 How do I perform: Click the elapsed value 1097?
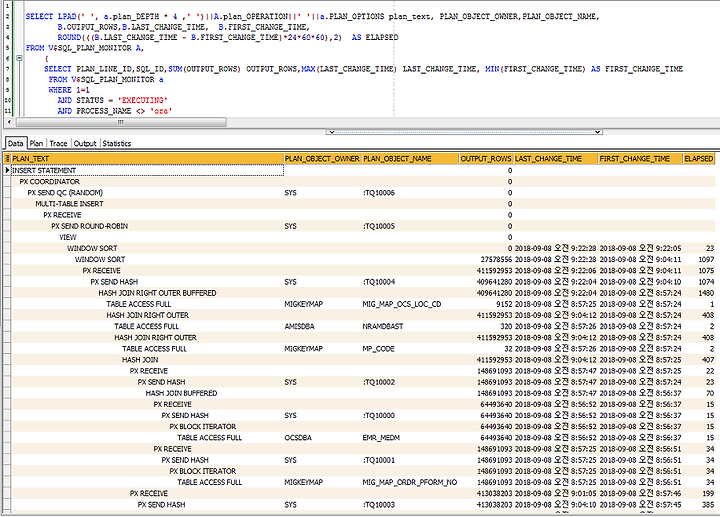click(699, 259)
